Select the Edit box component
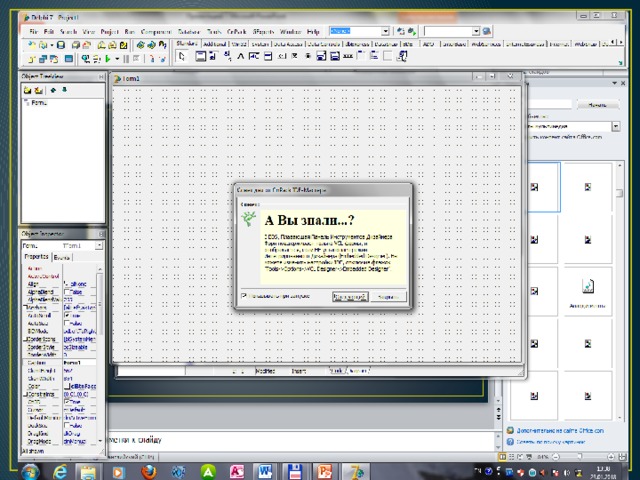 point(254,56)
